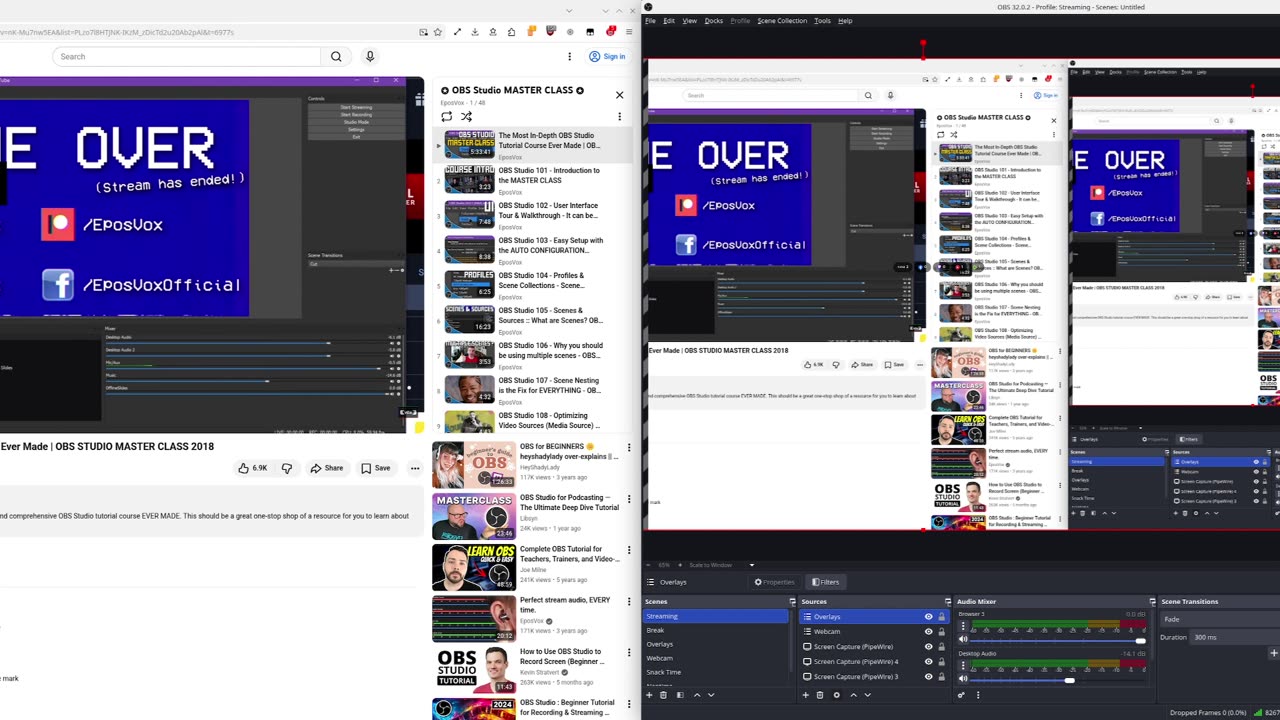Click the YouTube search magnifier button
Image resolution: width=1280 pixels, height=720 pixels.
[336, 57]
